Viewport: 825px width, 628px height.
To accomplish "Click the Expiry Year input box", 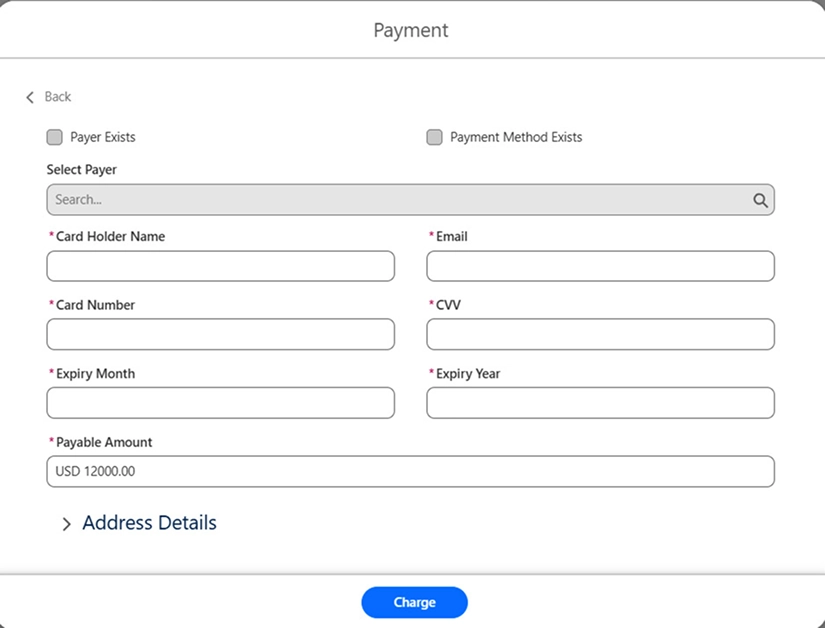I will (600, 403).
